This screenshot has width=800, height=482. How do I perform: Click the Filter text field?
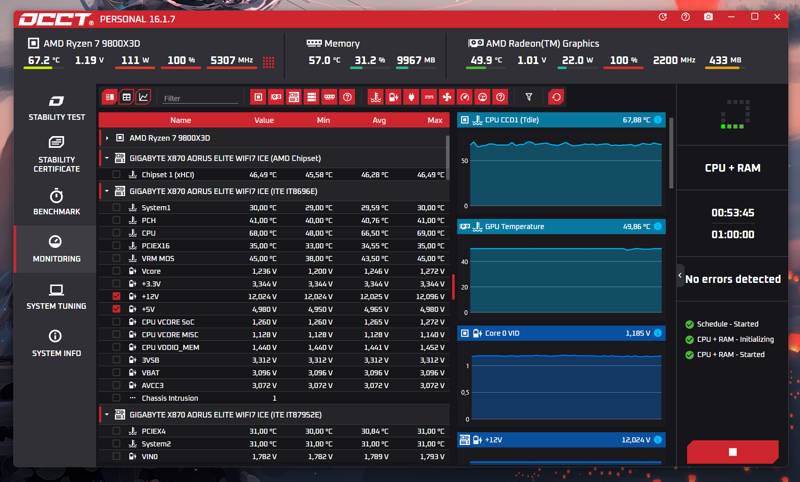coord(200,98)
